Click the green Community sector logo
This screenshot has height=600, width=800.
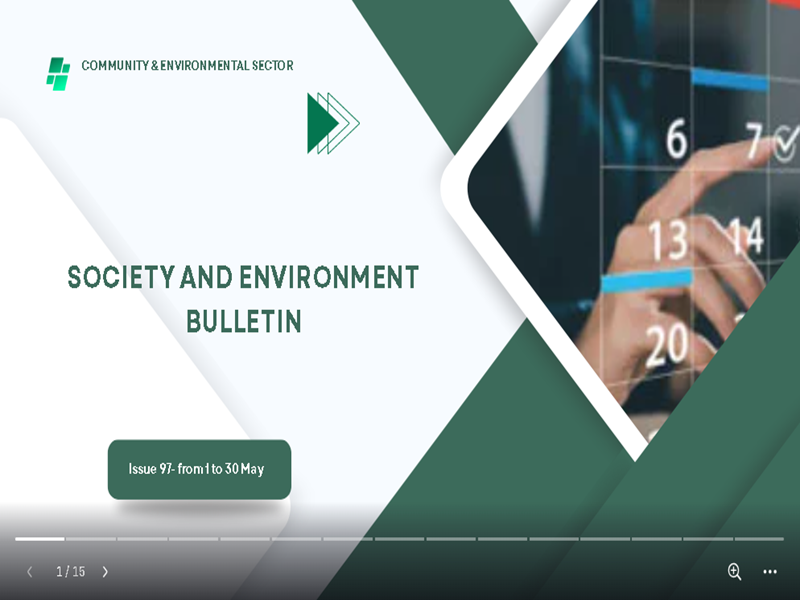tap(58, 74)
